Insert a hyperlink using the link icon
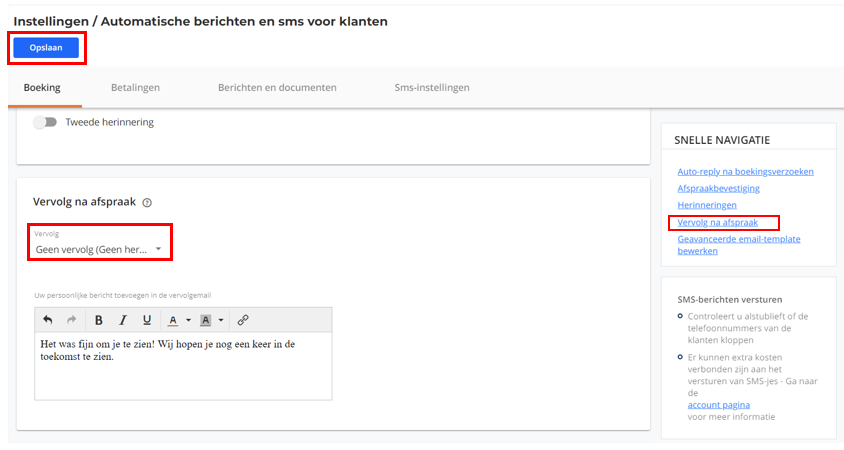Image resolution: width=844 pixels, height=450 pixels. click(243, 320)
